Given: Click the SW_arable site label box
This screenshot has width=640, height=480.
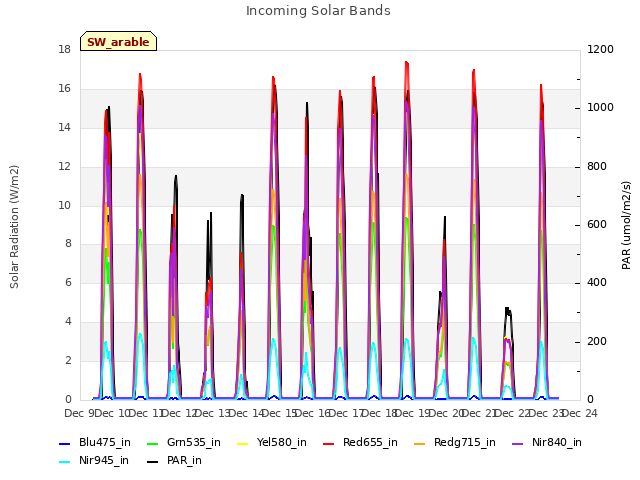Looking at the screenshot, I should tap(118, 41).
